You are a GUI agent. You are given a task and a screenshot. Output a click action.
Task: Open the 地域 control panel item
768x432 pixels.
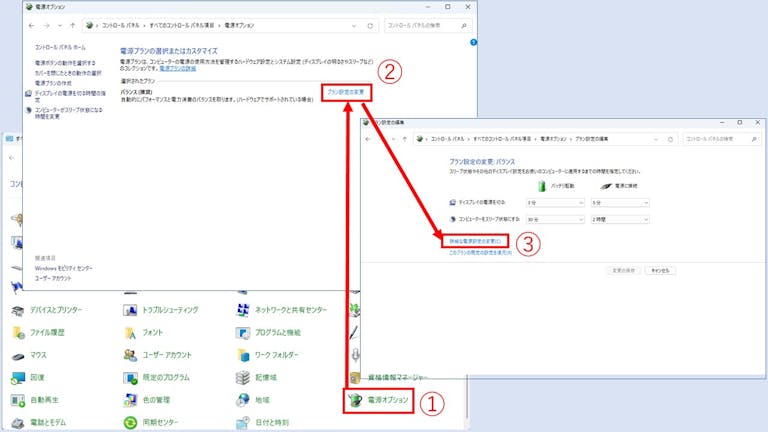tap(253, 400)
